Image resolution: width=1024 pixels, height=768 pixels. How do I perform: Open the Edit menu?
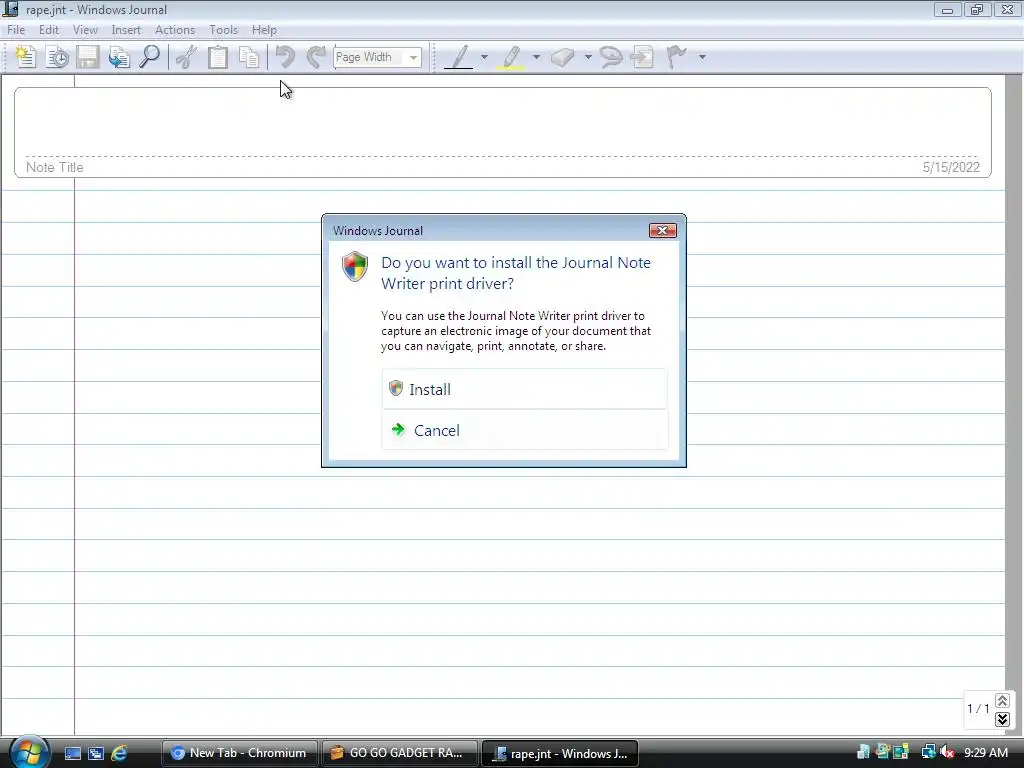[48, 30]
